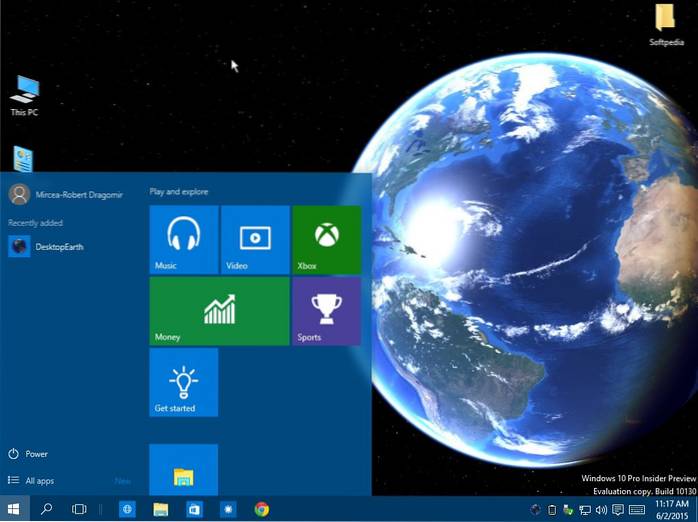Open the Xbox tile

coord(326,240)
